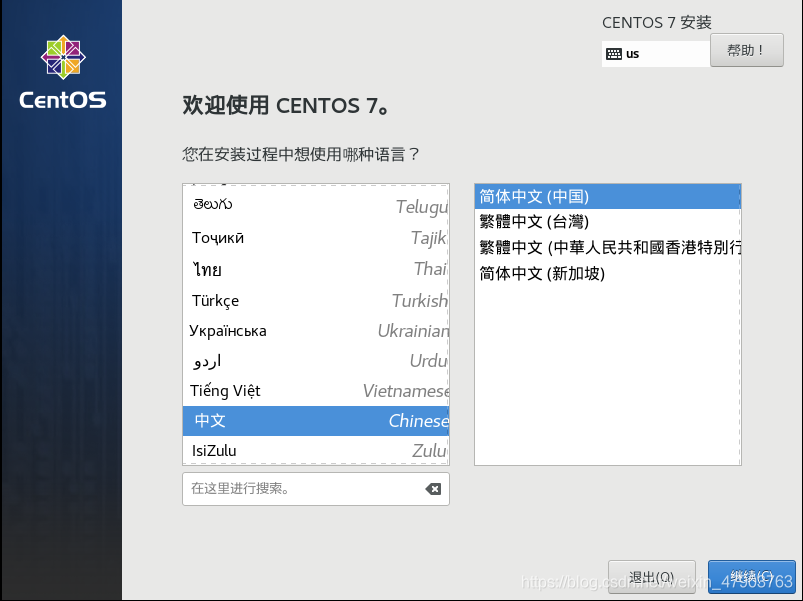Click the language search input field
This screenshot has height=601, width=803.
315,489
